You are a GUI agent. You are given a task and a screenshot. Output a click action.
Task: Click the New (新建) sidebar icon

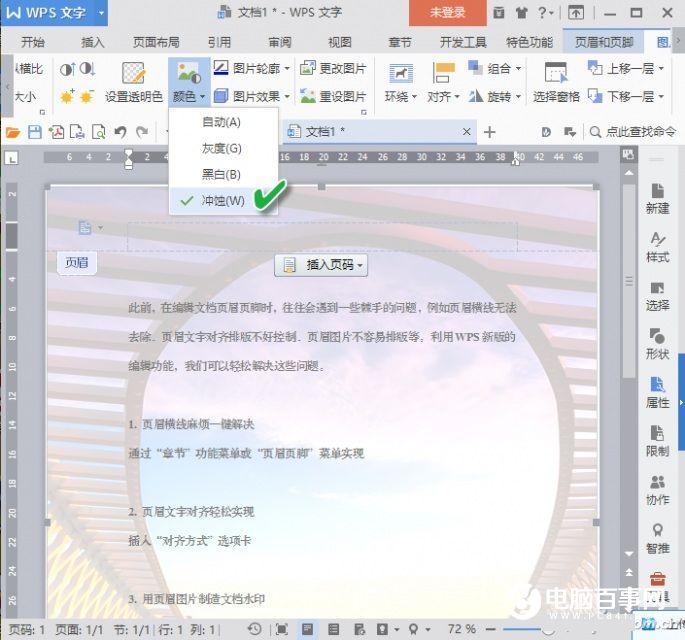657,199
